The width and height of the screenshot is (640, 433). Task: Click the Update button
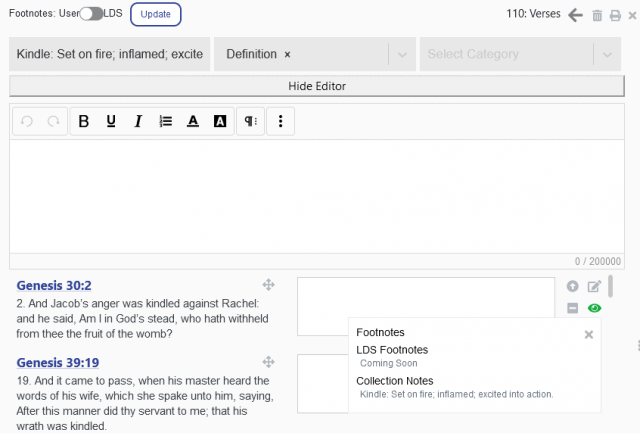click(x=155, y=14)
